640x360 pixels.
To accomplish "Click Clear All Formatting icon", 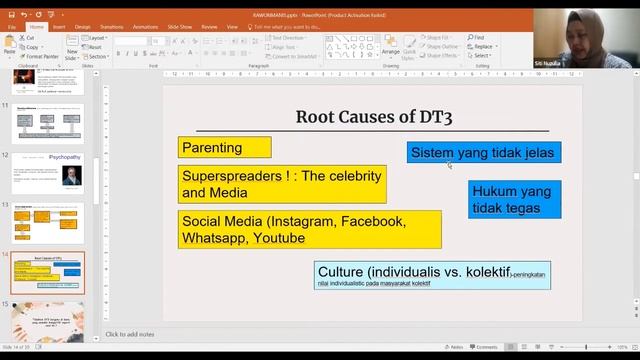I will pyautogui.click(x=195, y=41).
